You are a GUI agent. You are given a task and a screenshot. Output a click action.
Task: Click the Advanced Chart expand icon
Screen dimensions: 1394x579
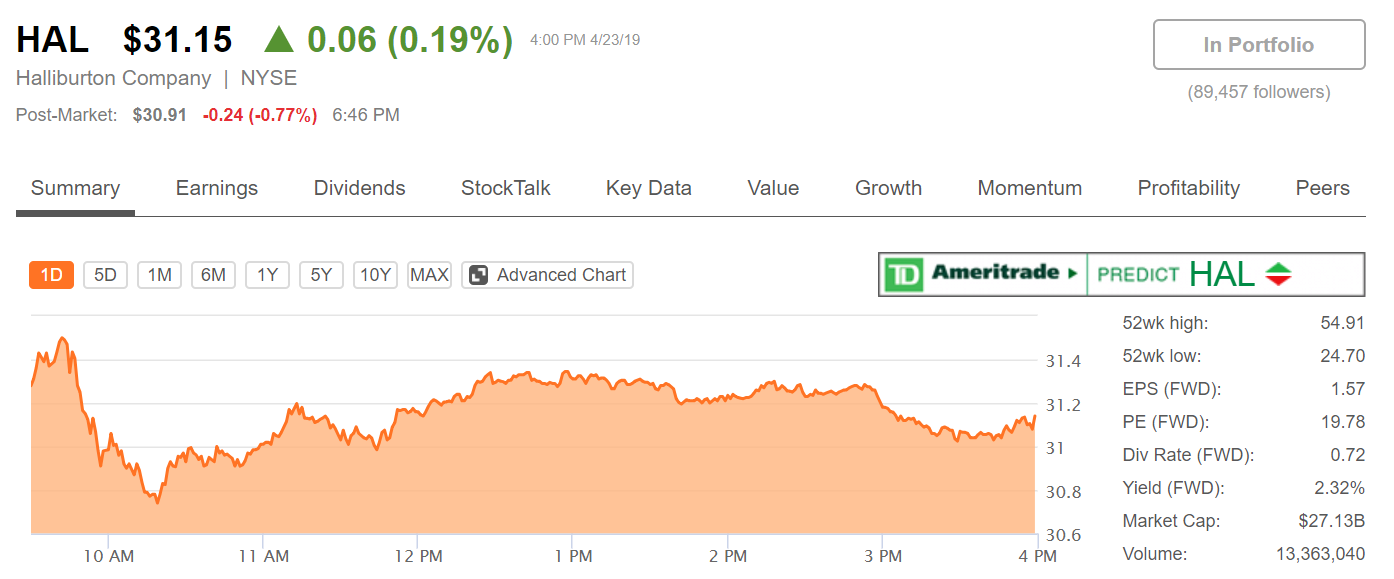coord(479,275)
